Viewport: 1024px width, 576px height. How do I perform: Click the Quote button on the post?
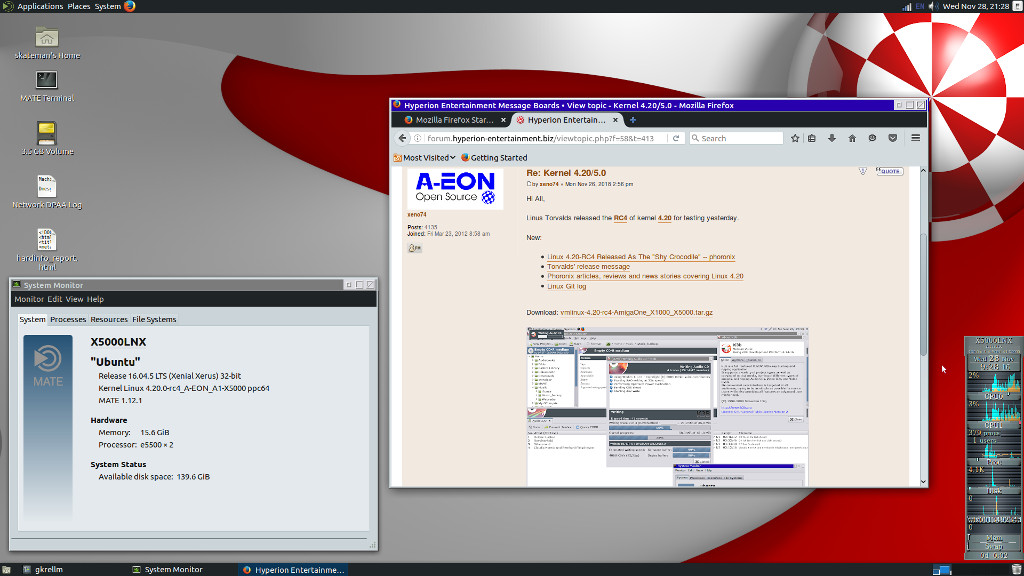click(889, 171)
